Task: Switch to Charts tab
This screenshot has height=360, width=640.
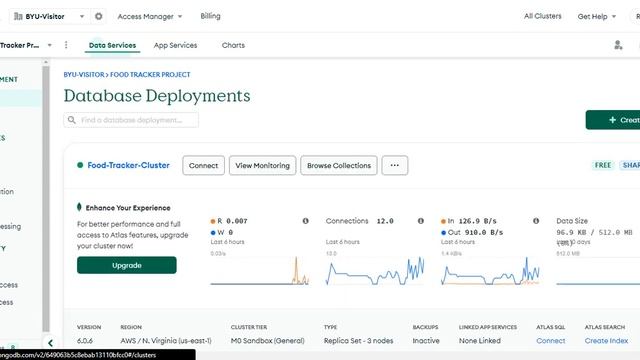Action: click(233, 45)
